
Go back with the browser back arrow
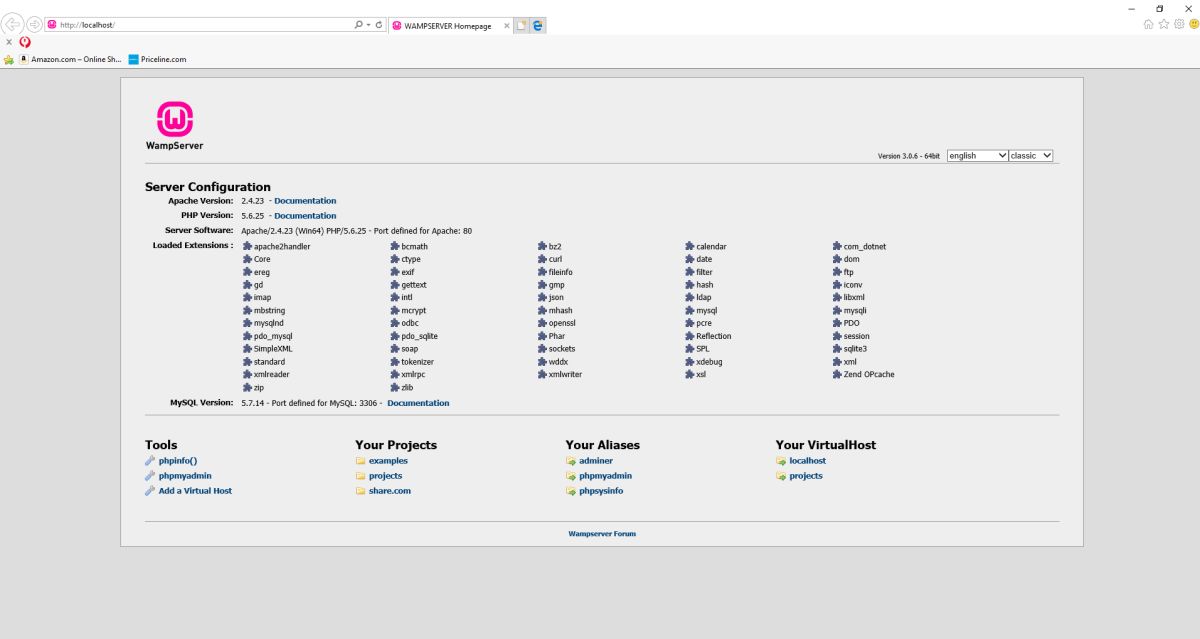point(13,24)
